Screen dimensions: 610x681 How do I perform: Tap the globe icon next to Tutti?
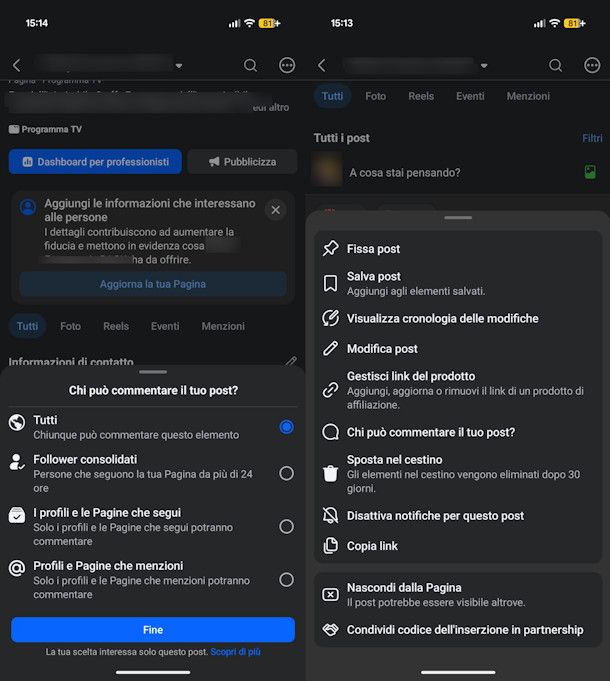[17, 422]
